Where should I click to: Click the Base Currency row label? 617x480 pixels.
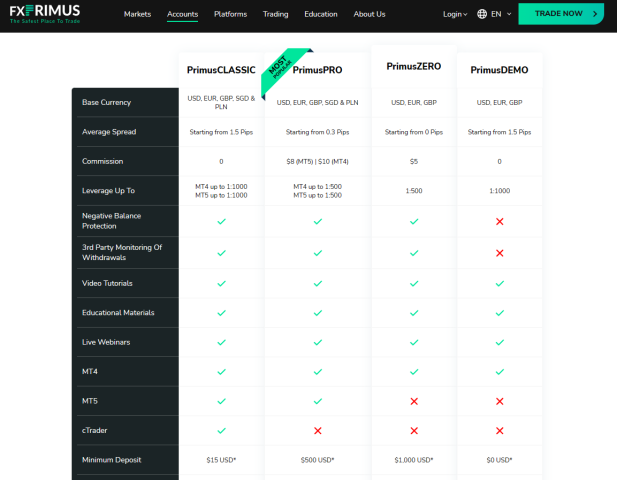tap(106, 102)
